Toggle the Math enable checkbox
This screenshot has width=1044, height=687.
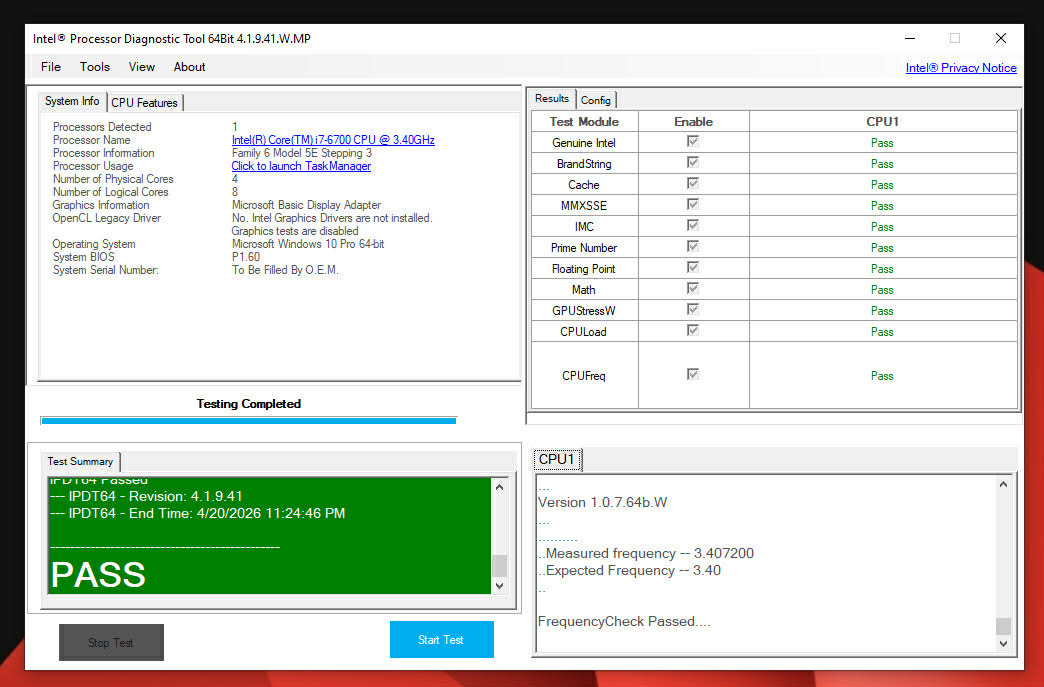692,288
